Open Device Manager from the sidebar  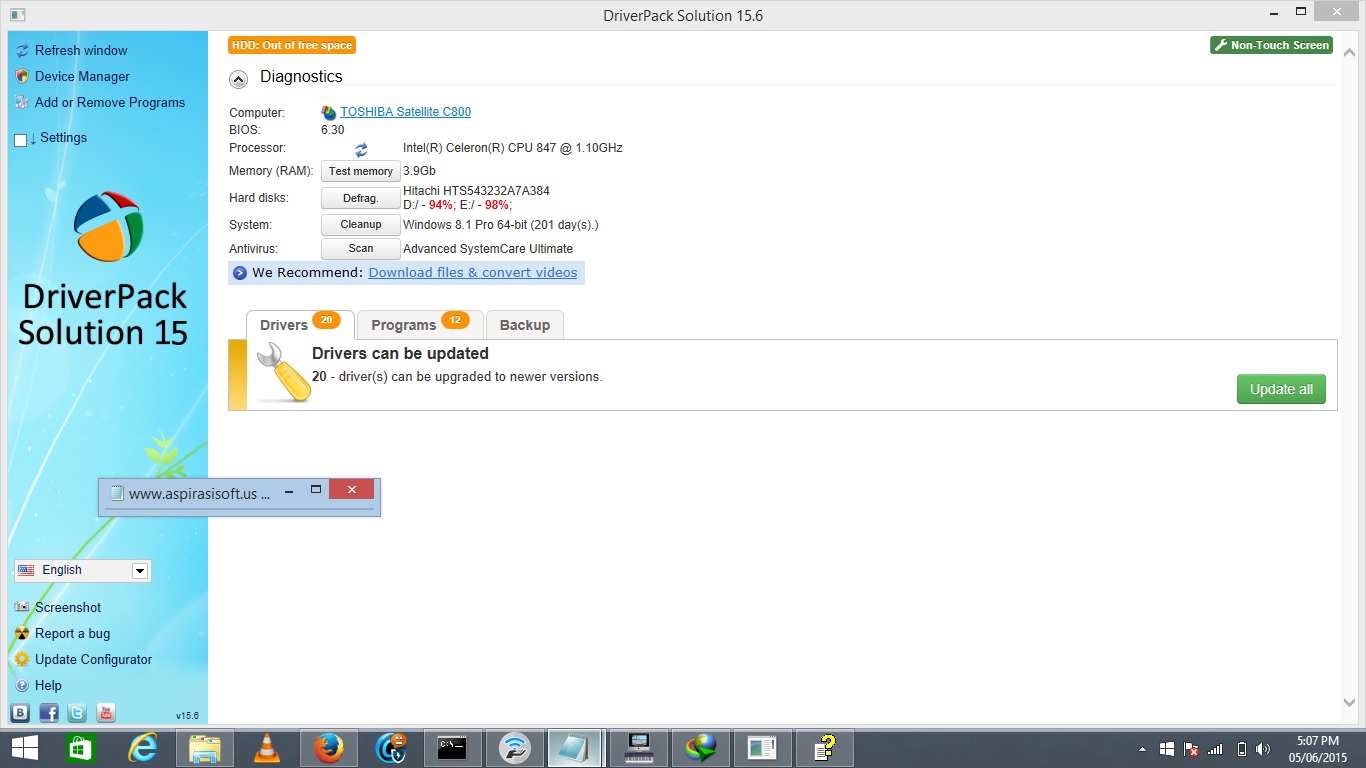pyautogui.click(x=82, y=76)
